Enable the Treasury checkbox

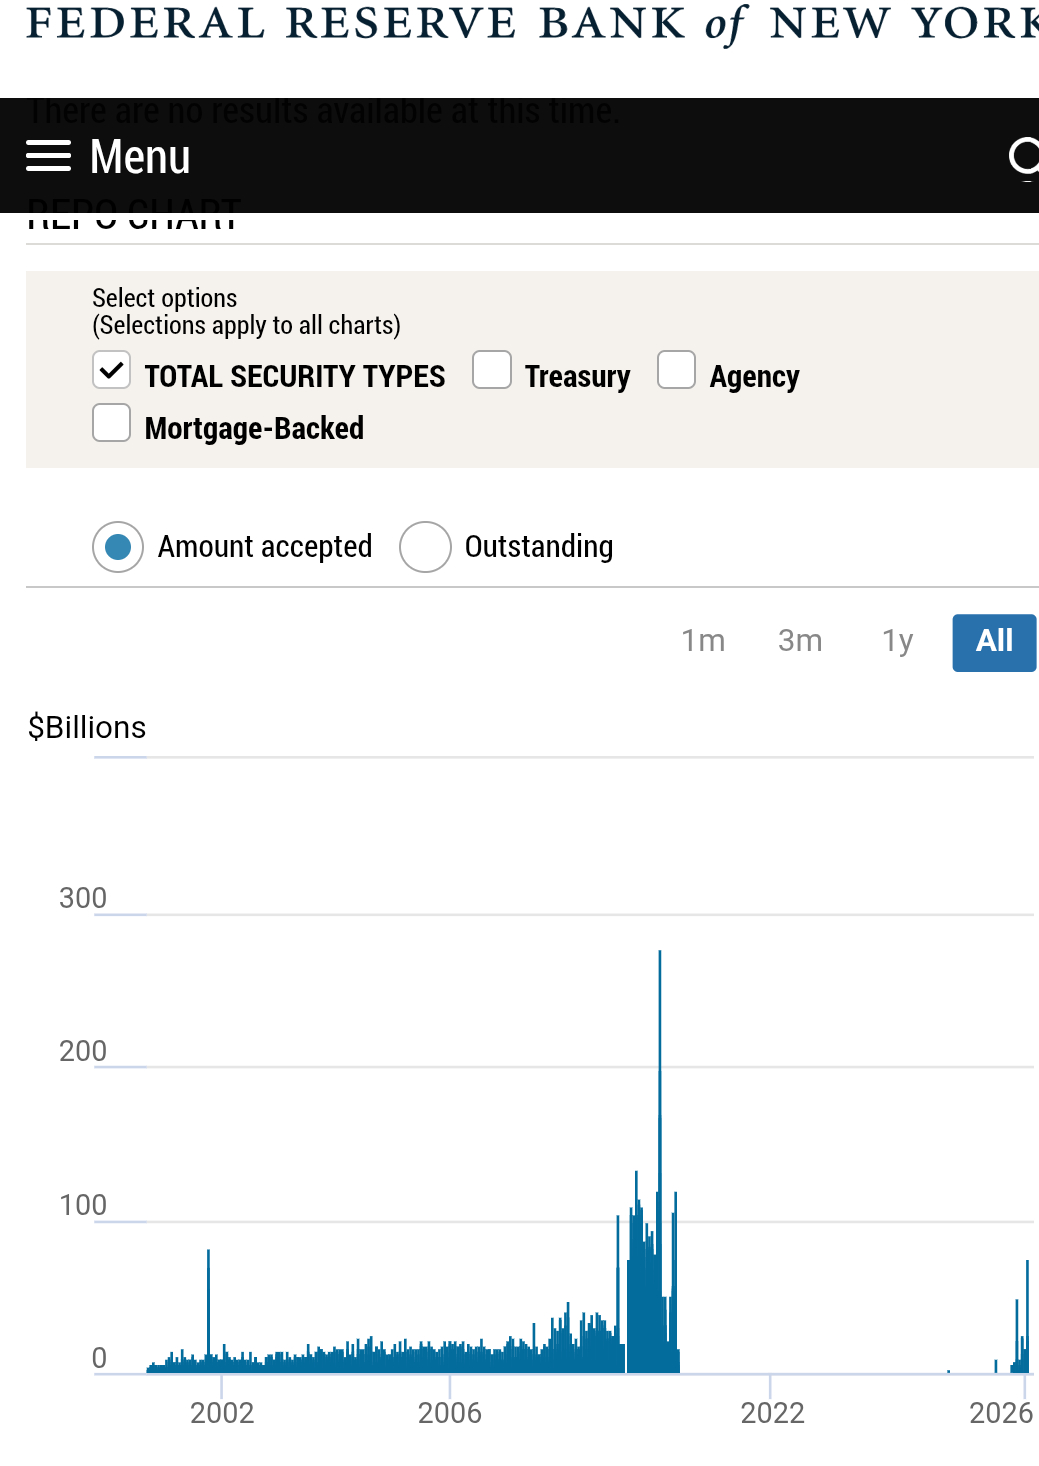492,370
